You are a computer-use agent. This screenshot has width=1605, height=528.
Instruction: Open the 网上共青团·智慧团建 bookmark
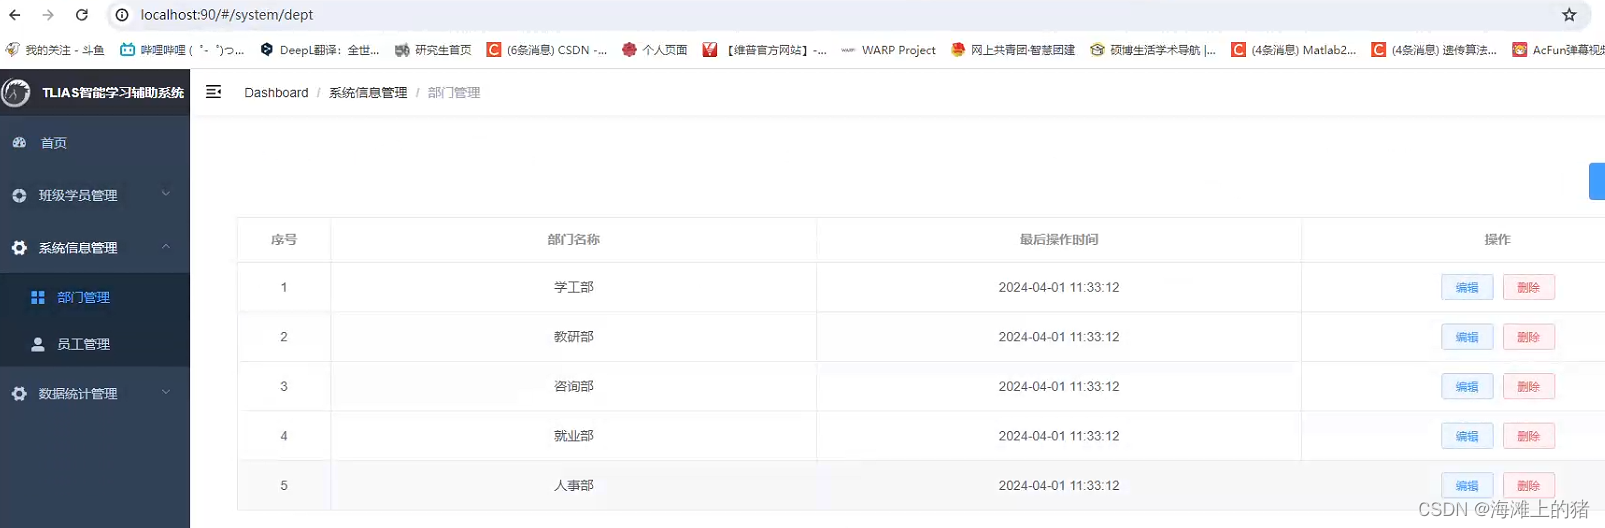(1013, 50)
